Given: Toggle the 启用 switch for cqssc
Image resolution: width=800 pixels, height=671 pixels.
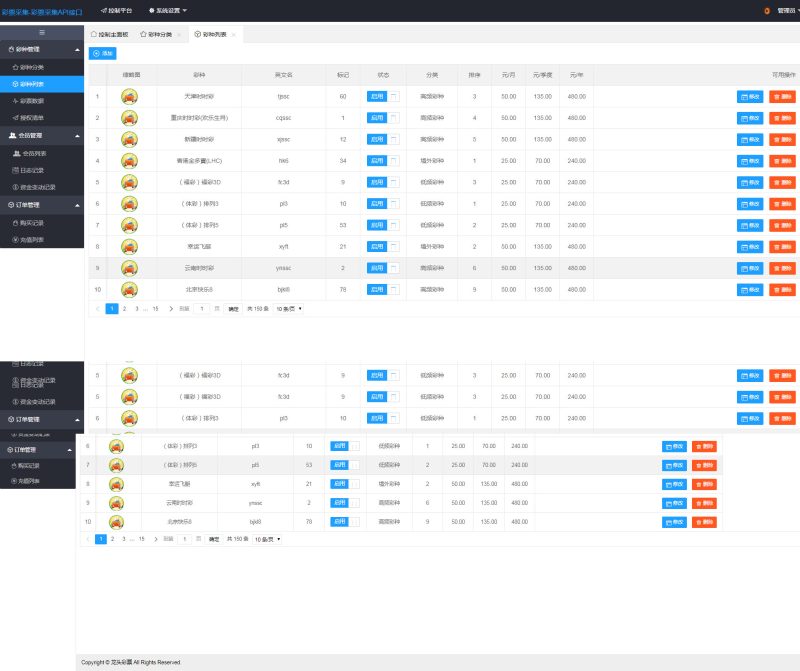Looking at the screenshot, I should 383,118.
